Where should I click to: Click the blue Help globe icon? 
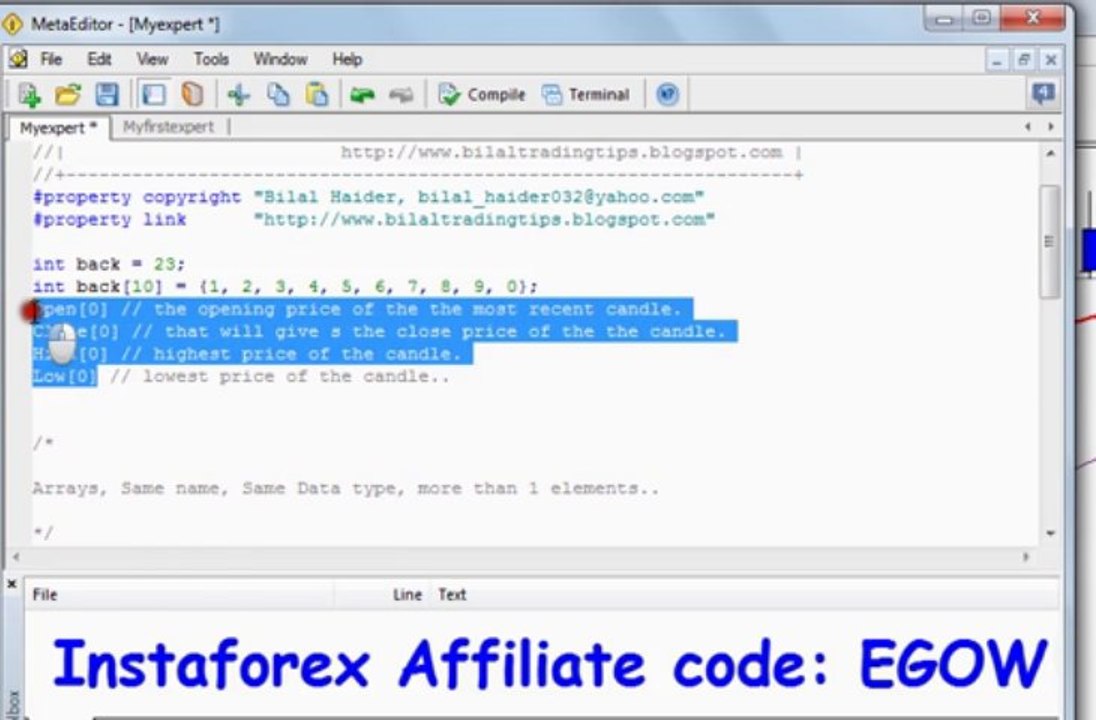(668, 94)
